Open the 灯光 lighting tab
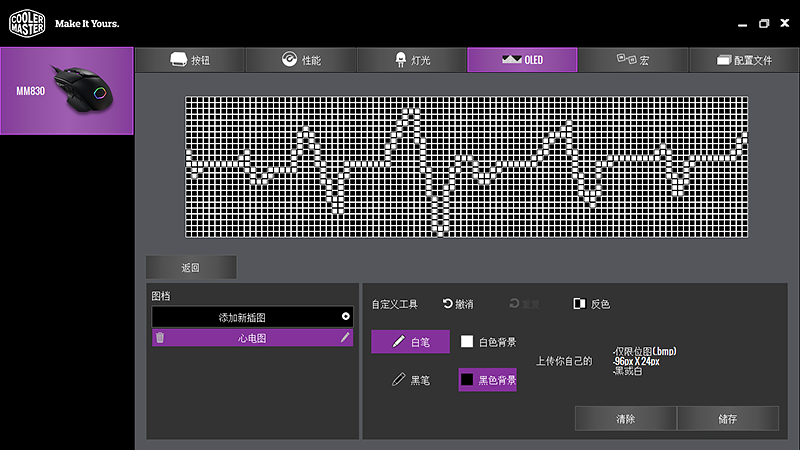The image size is (800, 450). click(412, 60)
